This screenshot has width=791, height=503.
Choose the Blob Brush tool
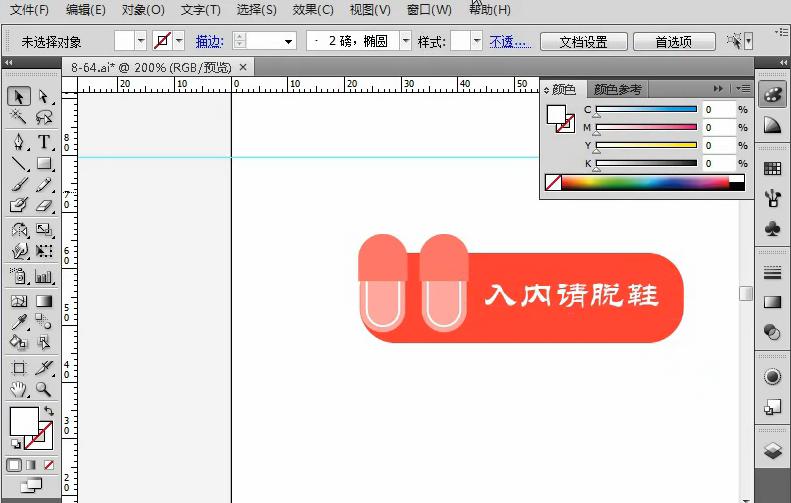(19, 205)
